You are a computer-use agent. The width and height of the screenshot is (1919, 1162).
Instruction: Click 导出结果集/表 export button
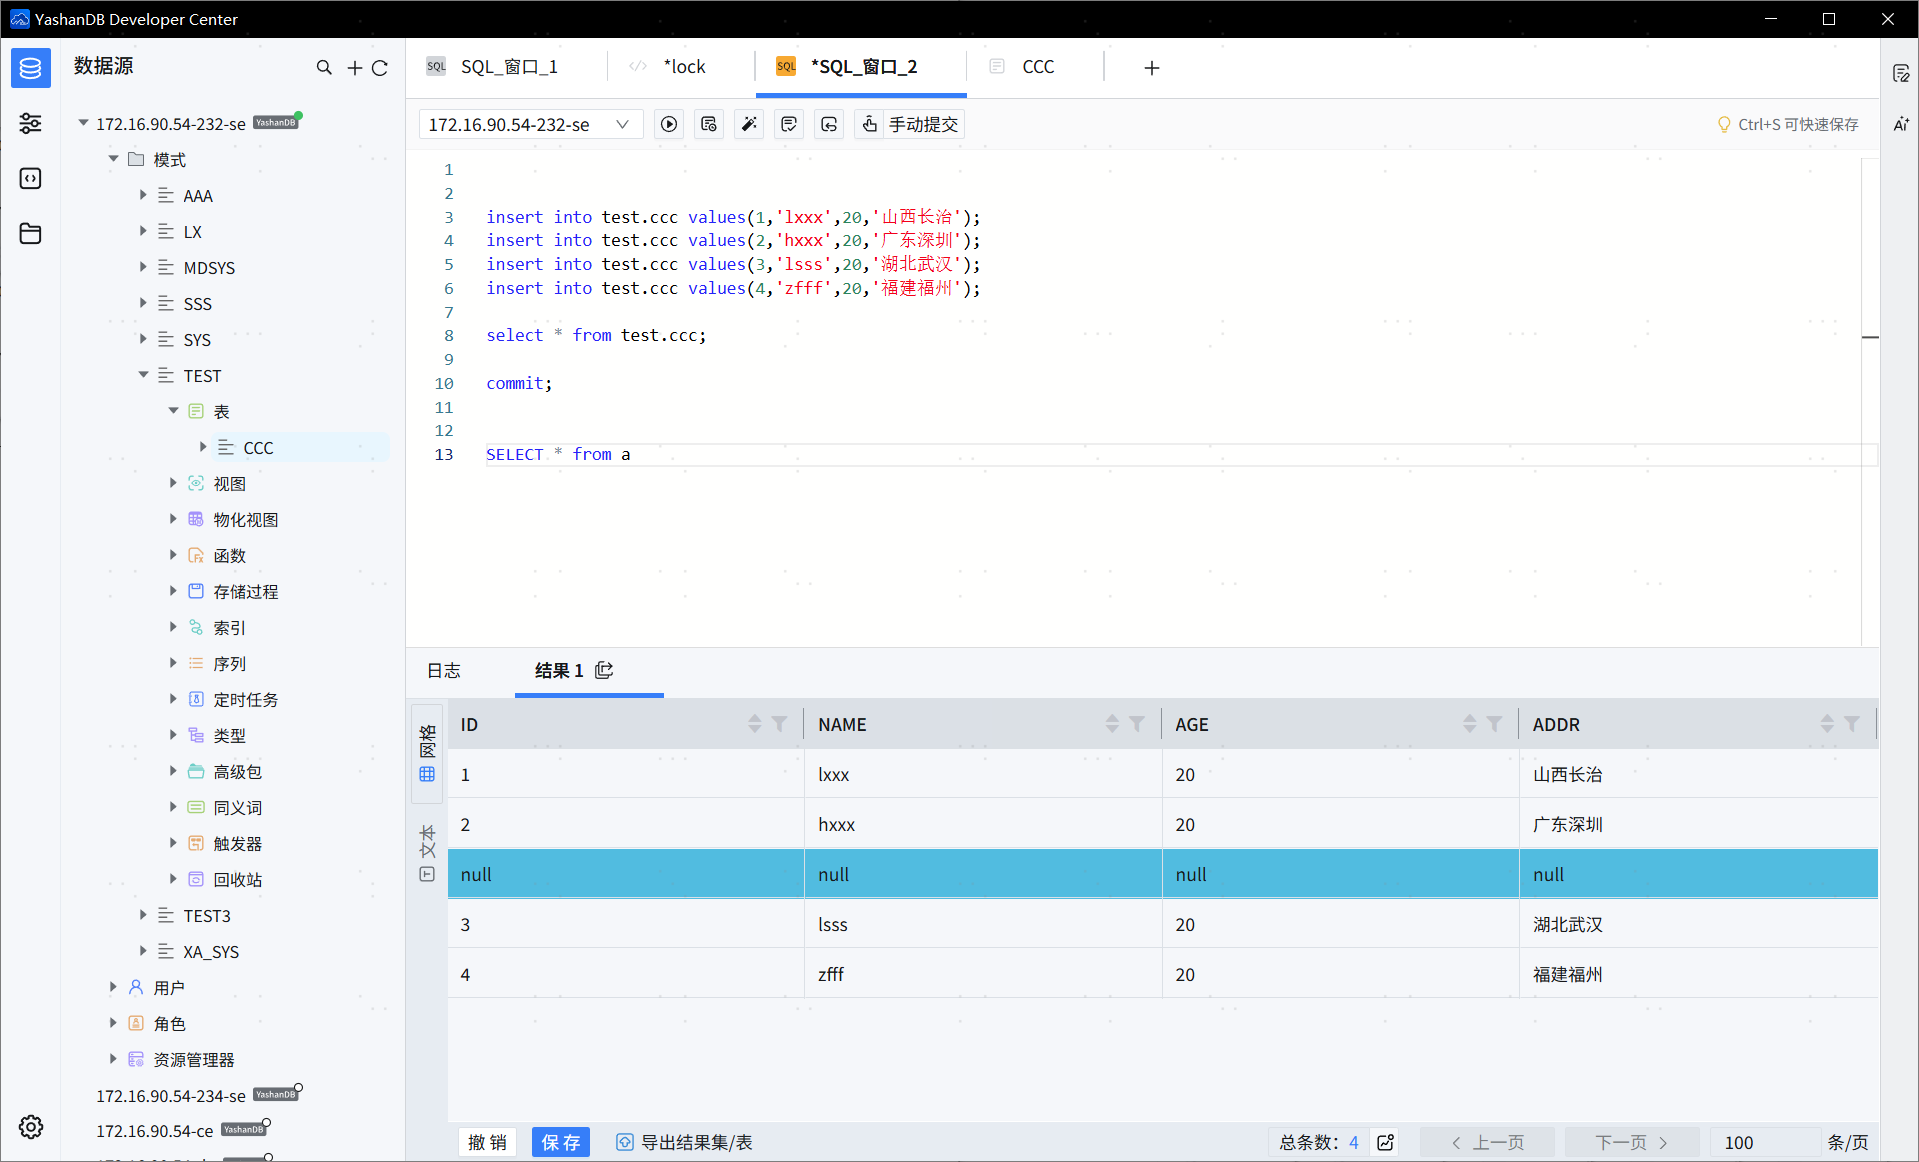685,1142
